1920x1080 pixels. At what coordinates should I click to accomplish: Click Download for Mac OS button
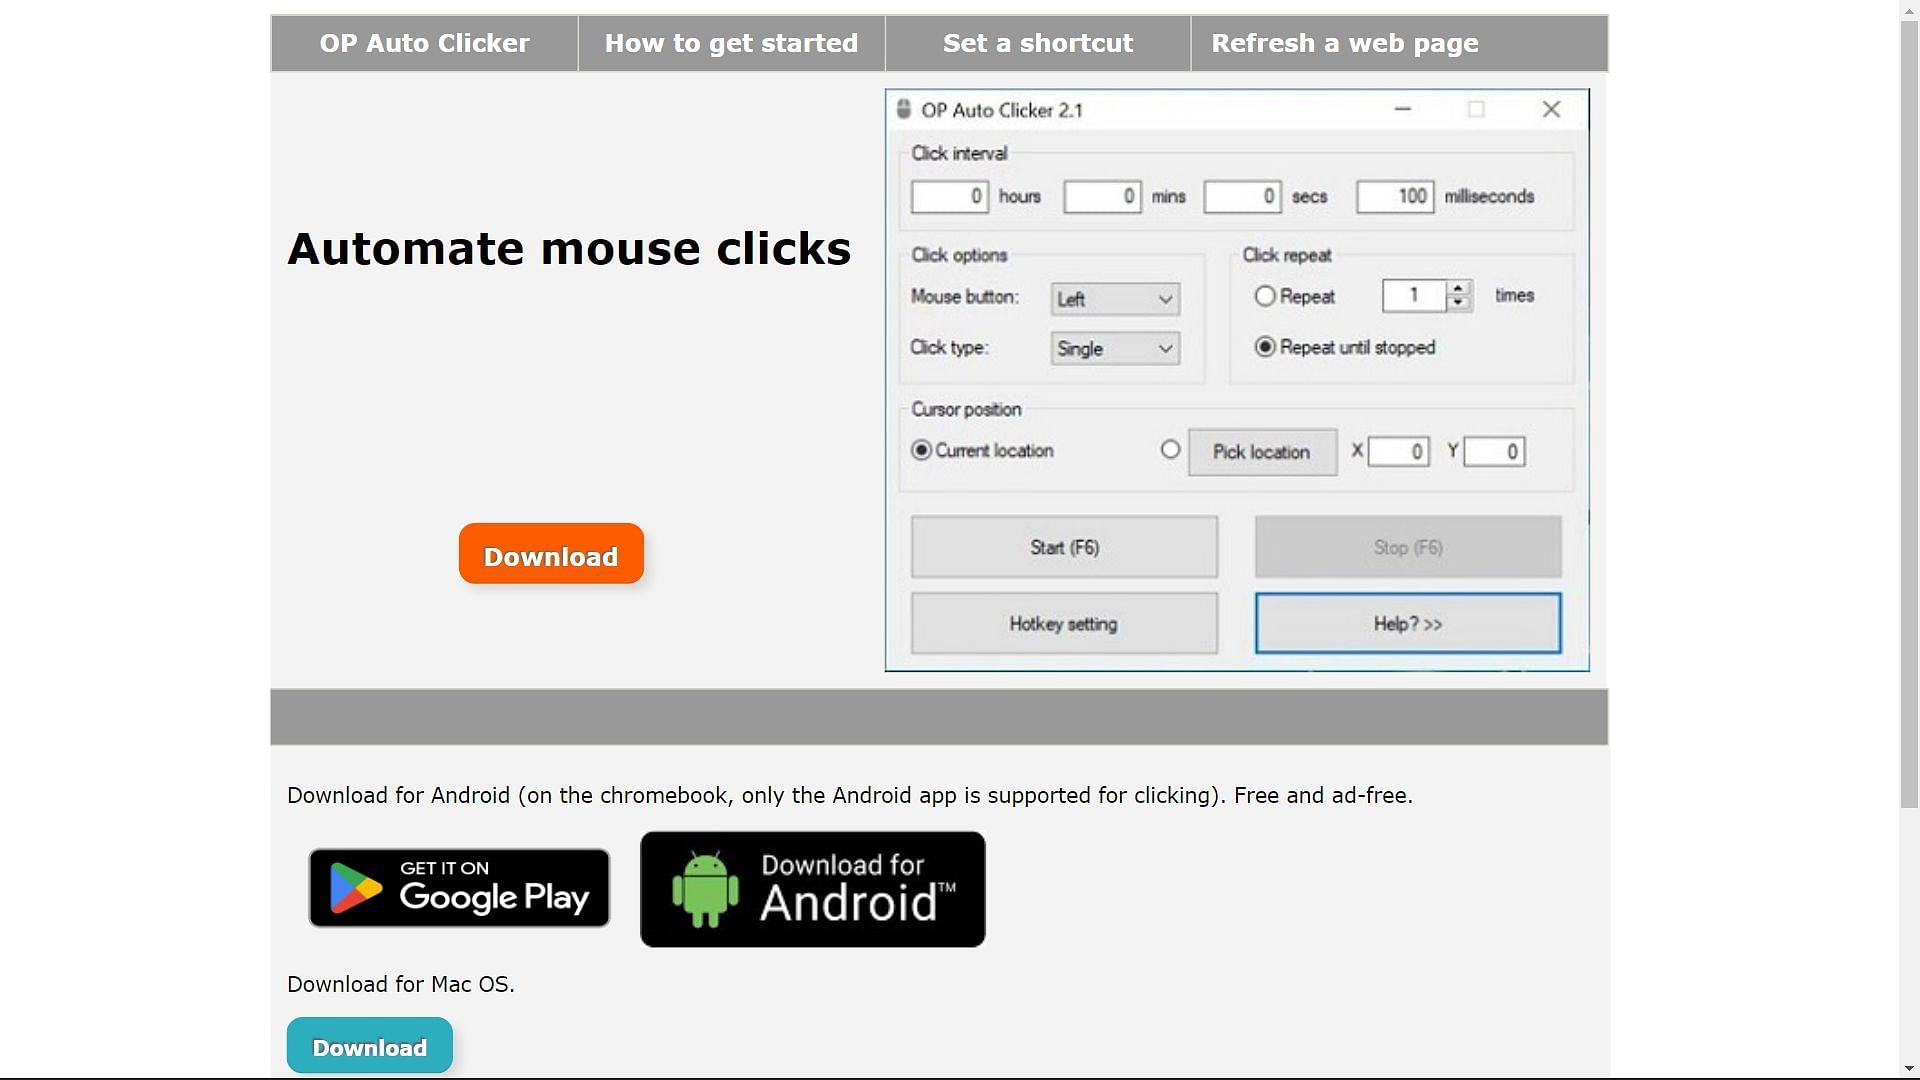click(x=369, y=1047)
